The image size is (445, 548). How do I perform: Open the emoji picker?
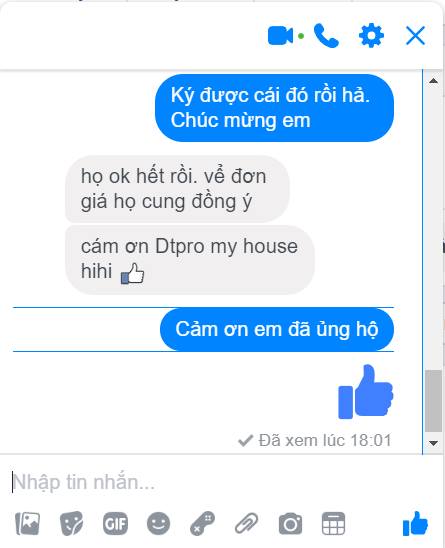tap(158, 523)
